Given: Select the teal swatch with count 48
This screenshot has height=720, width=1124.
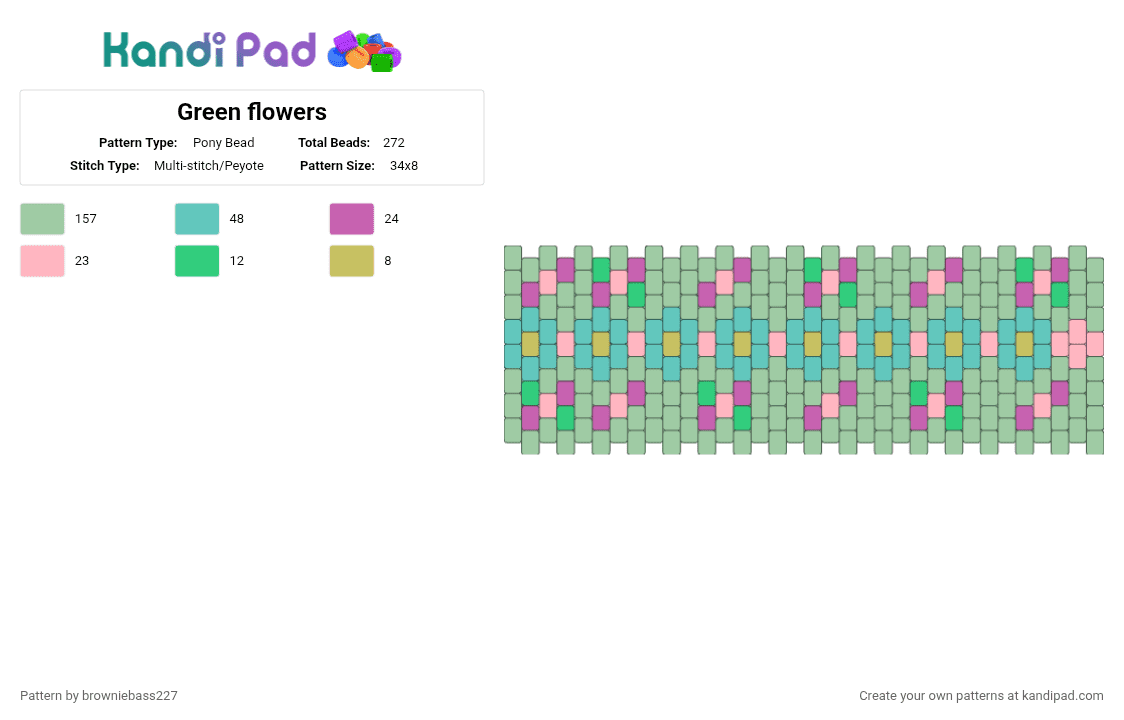Looking at the screenshot, I should coord(197,219).
